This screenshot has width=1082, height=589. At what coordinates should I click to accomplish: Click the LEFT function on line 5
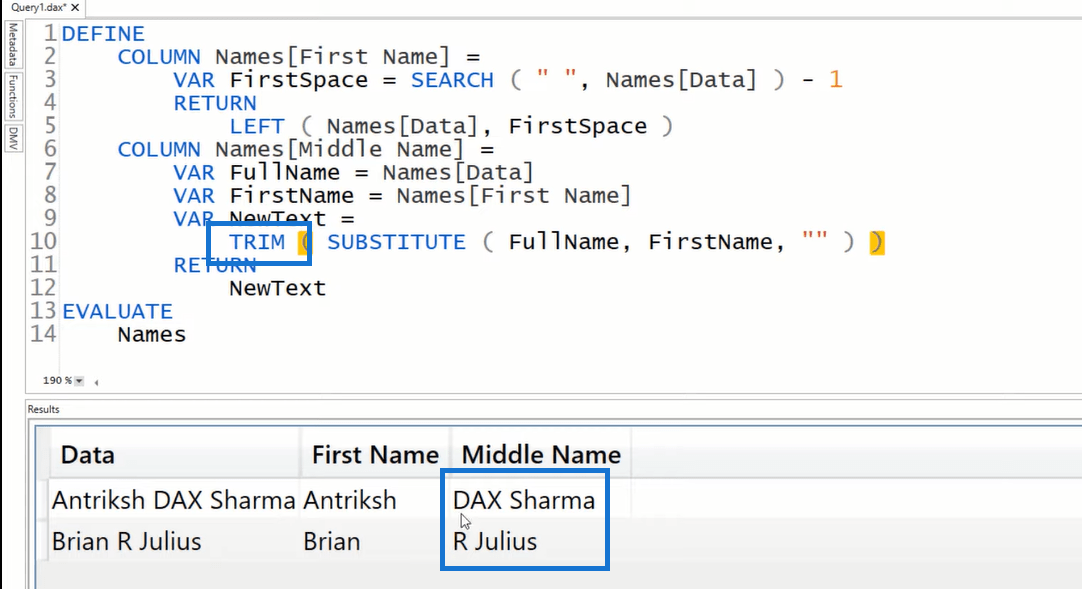click(257, 126)
